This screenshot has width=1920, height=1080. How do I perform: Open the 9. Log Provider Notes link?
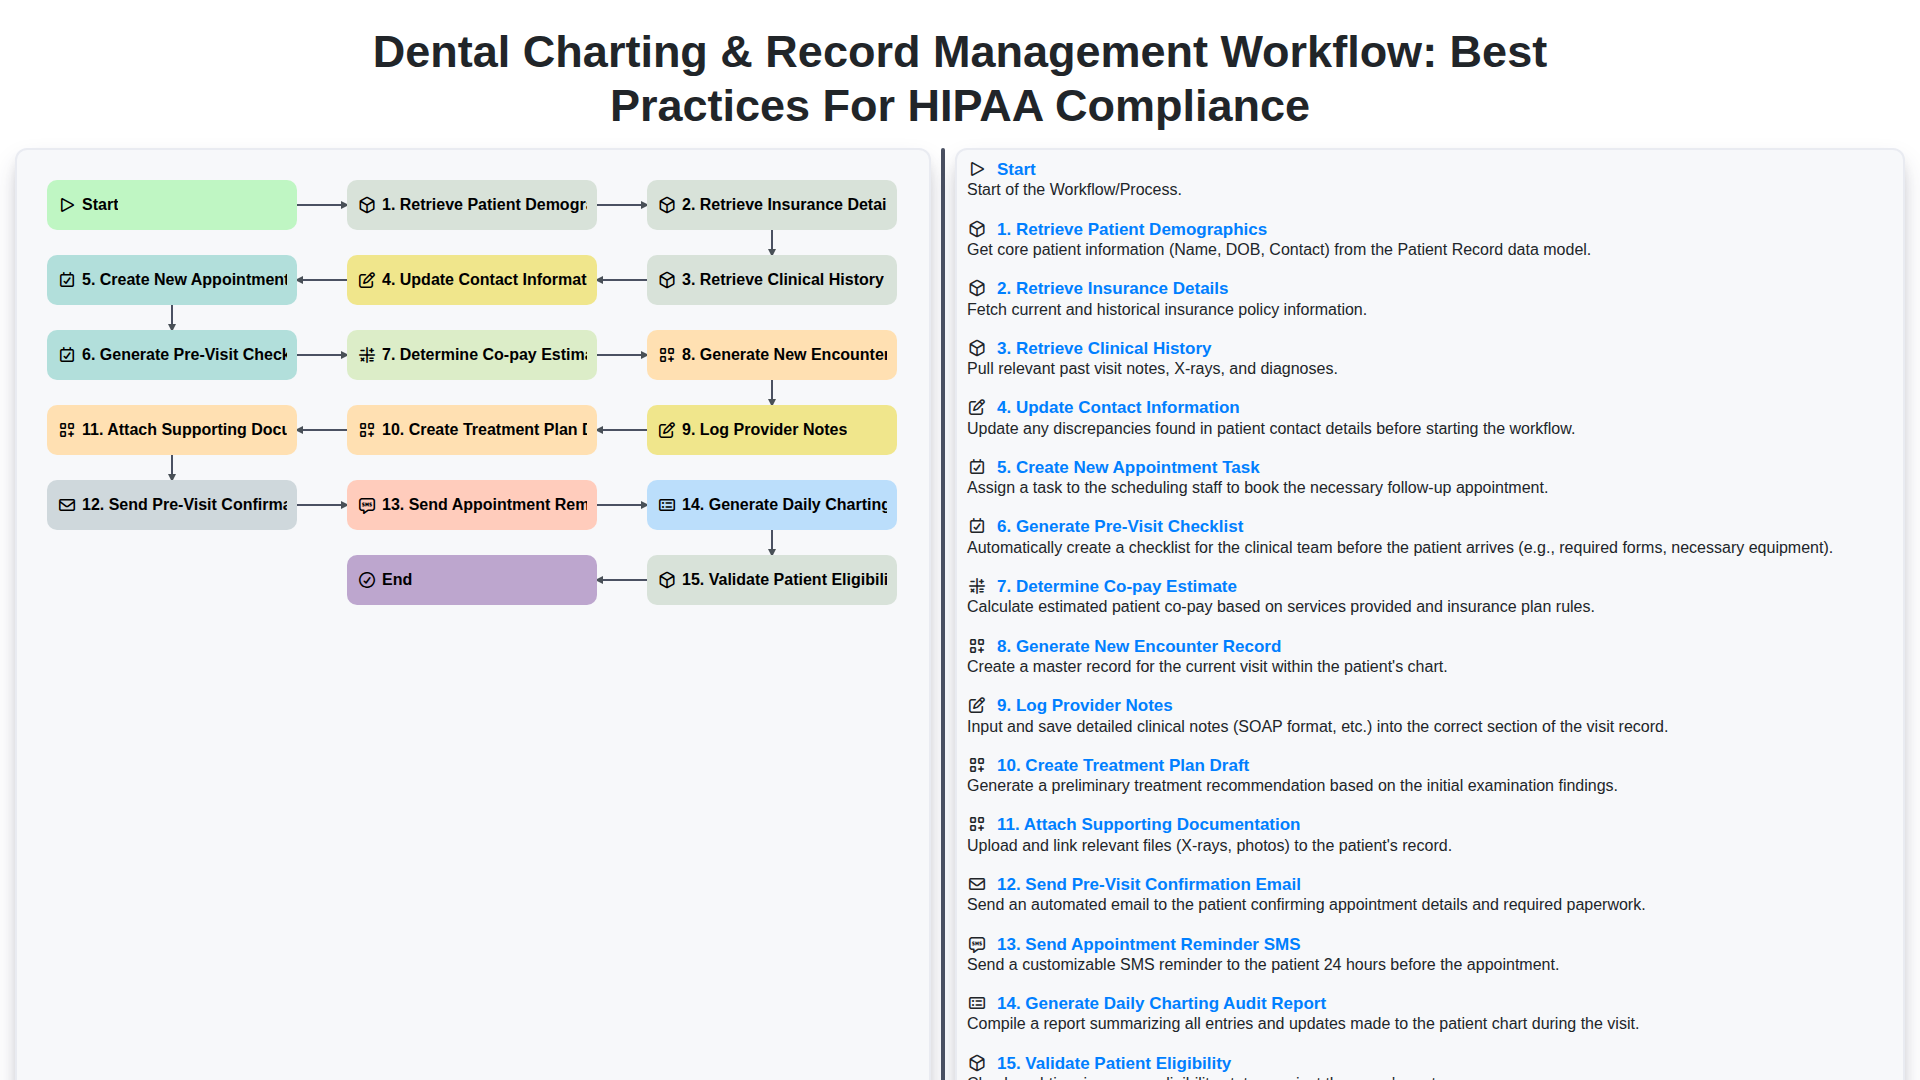pos(1084,705)
